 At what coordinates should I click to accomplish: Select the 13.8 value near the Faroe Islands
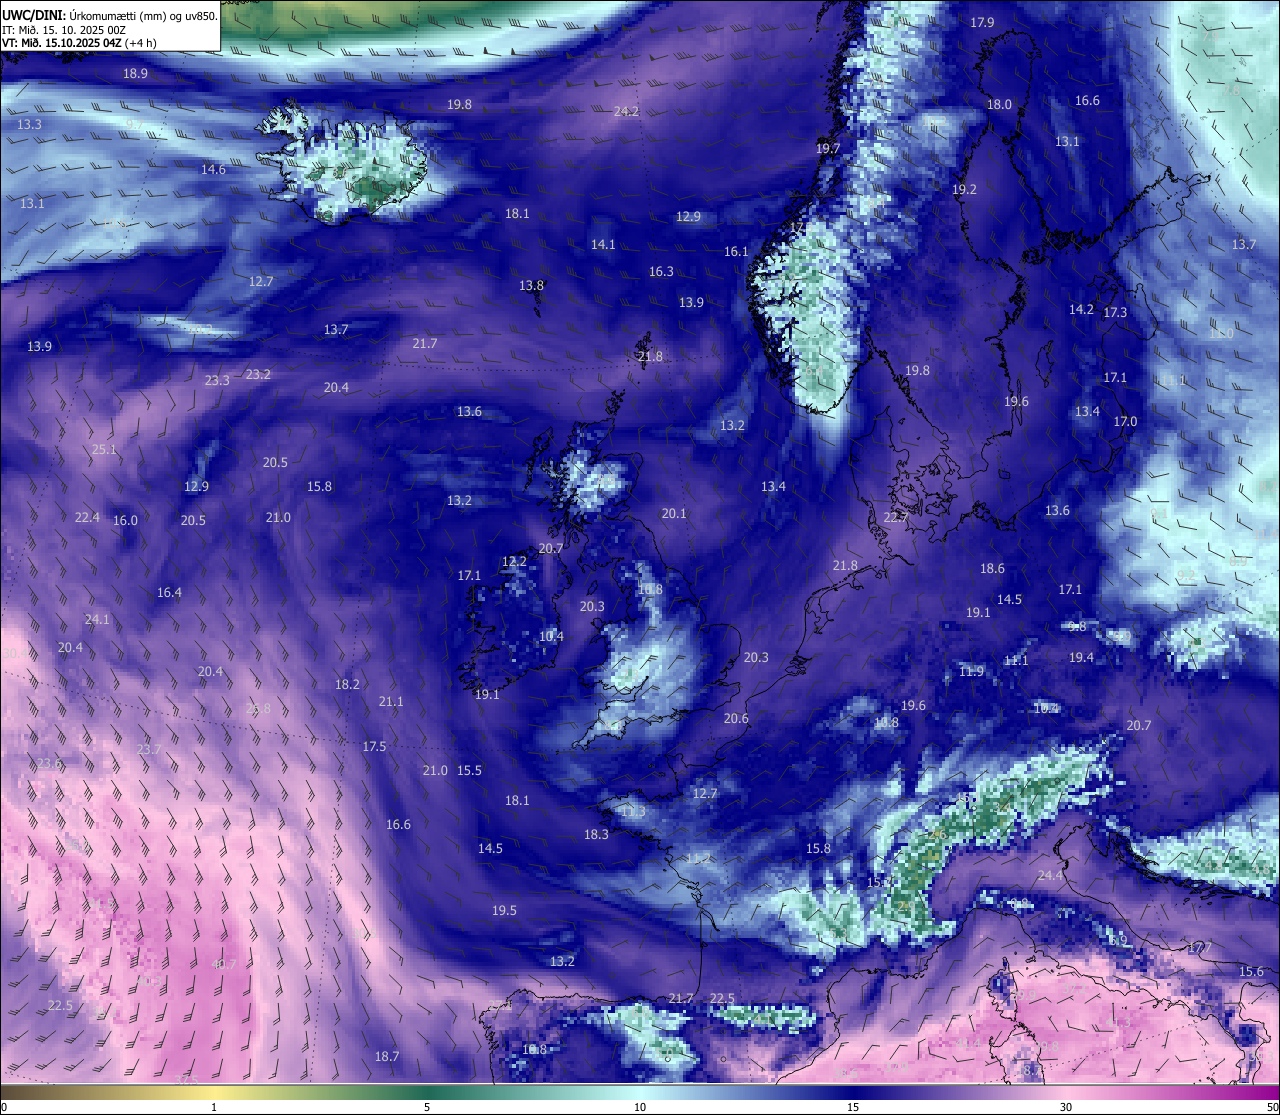(531, 285)
